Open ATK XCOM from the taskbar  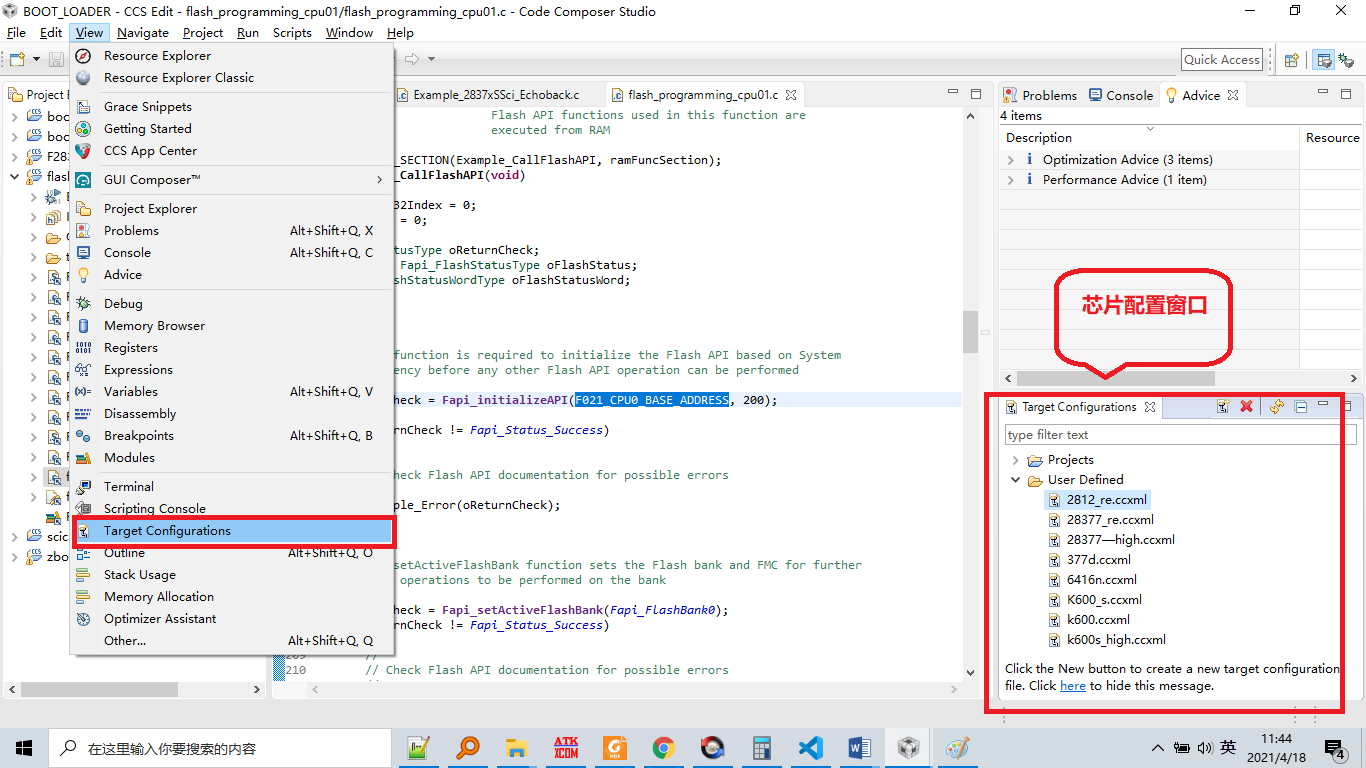pos(565,746)
